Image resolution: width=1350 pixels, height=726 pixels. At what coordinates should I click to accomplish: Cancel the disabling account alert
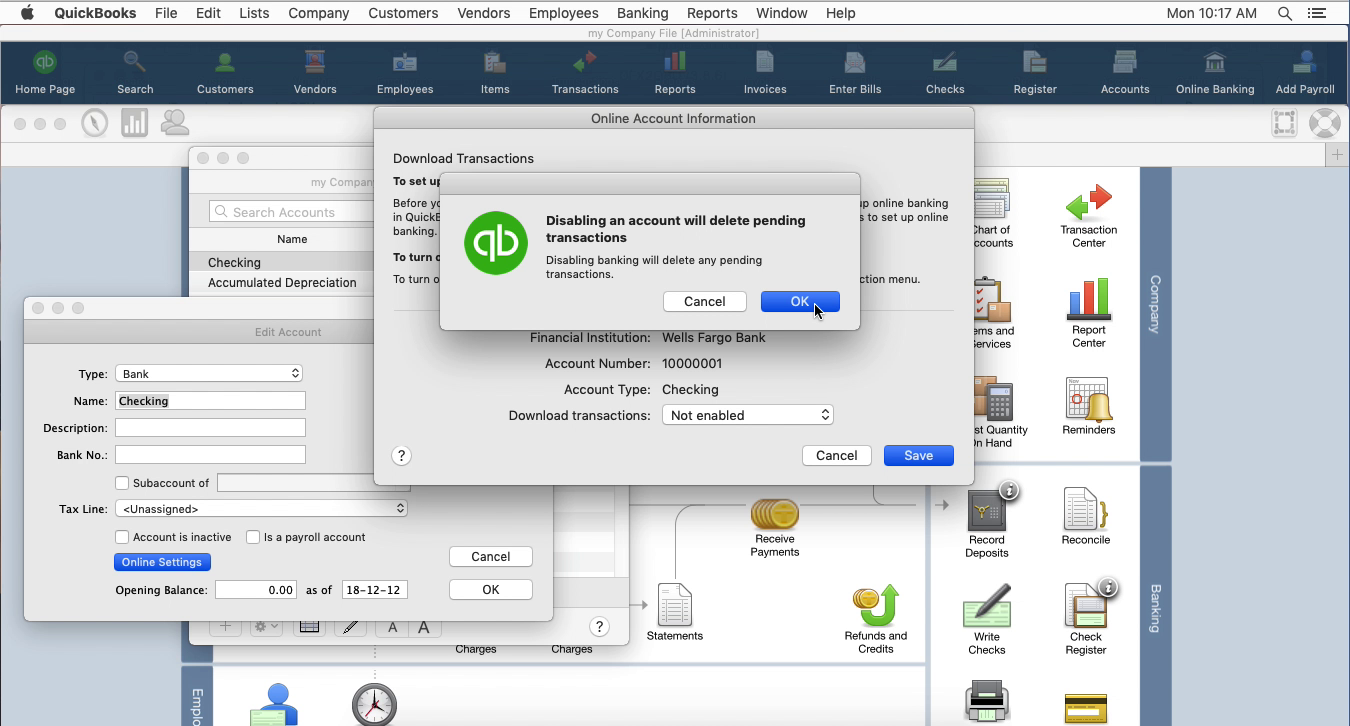click(x=705, y=301)
